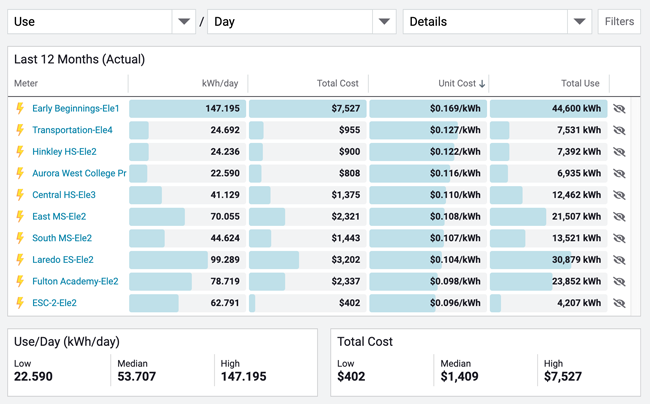Click the electric icon next to Laredo ES-Ele2
The width and height of the screenshot is (650, 404).
coord(19,260)
